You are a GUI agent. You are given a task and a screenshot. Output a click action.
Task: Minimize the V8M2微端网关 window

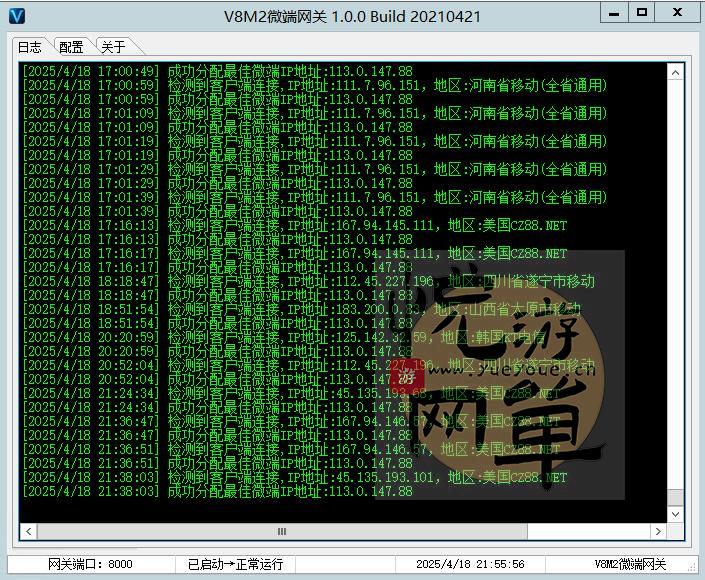coord(616,13)
